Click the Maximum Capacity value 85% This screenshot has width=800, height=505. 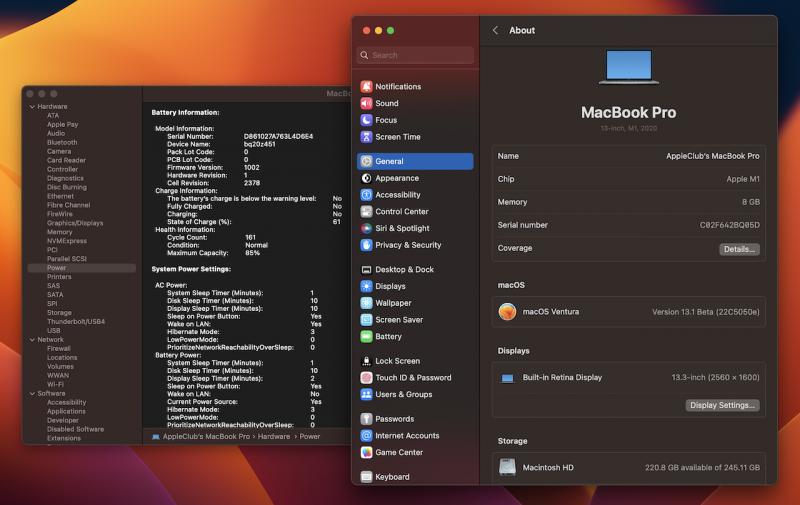pos(252,253)
